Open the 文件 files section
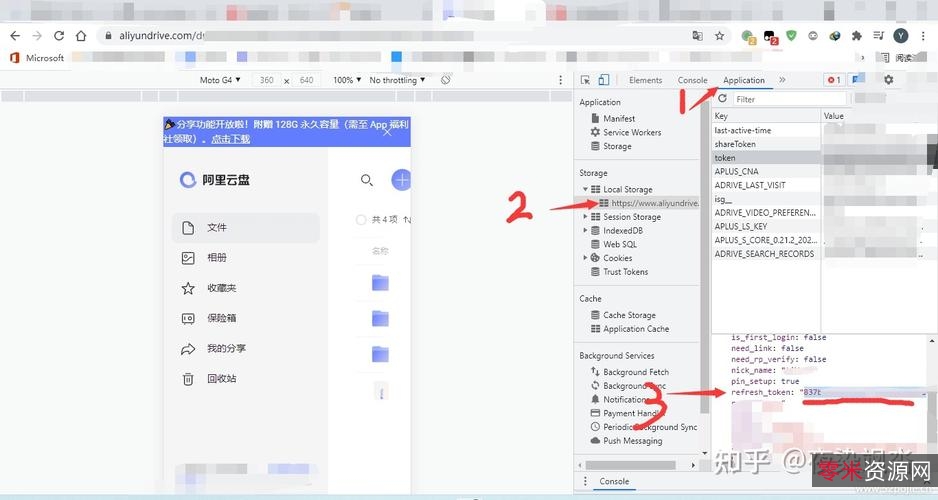This screenshot has height=500, width=938. (x=246, y=227)
